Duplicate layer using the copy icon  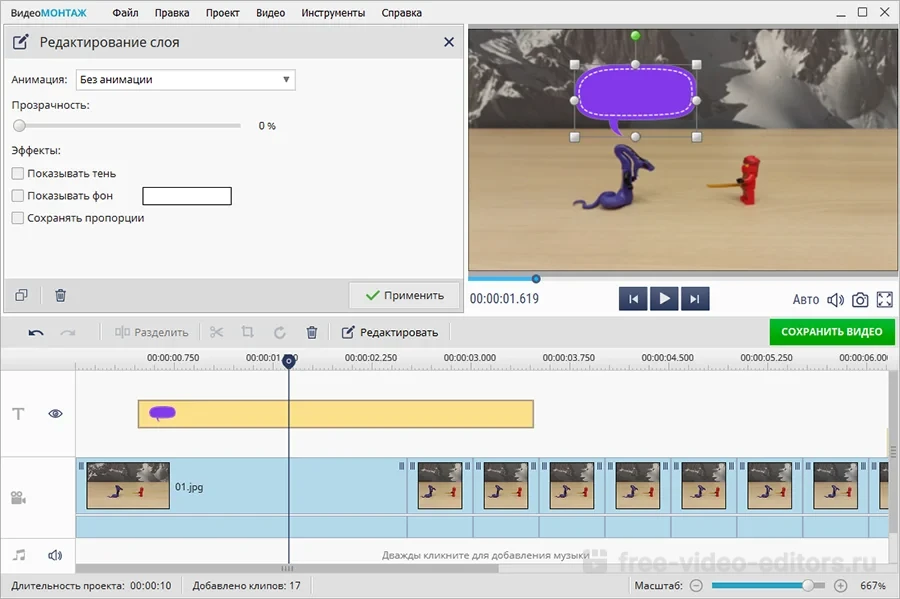(x=22, y=295)
